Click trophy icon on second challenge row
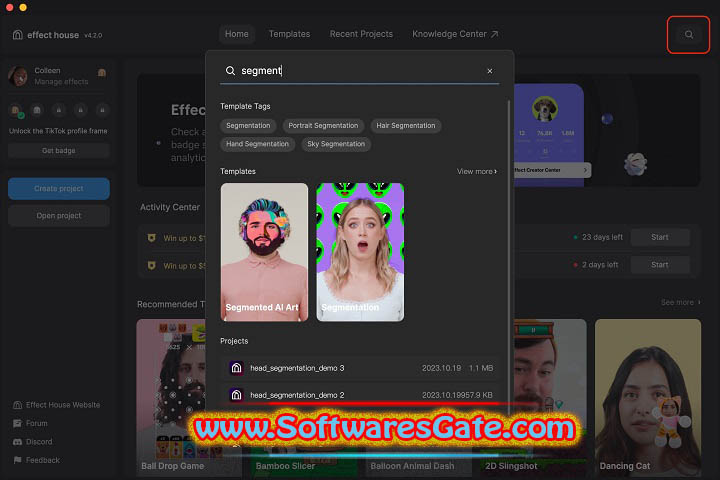Viewport: 720px width, 480px height. click(x=152, y=265)
